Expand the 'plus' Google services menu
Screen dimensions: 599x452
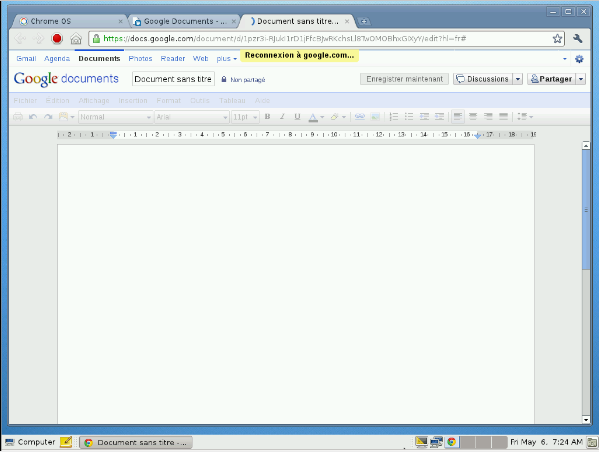pyautogui.click(x=227, y=58)
